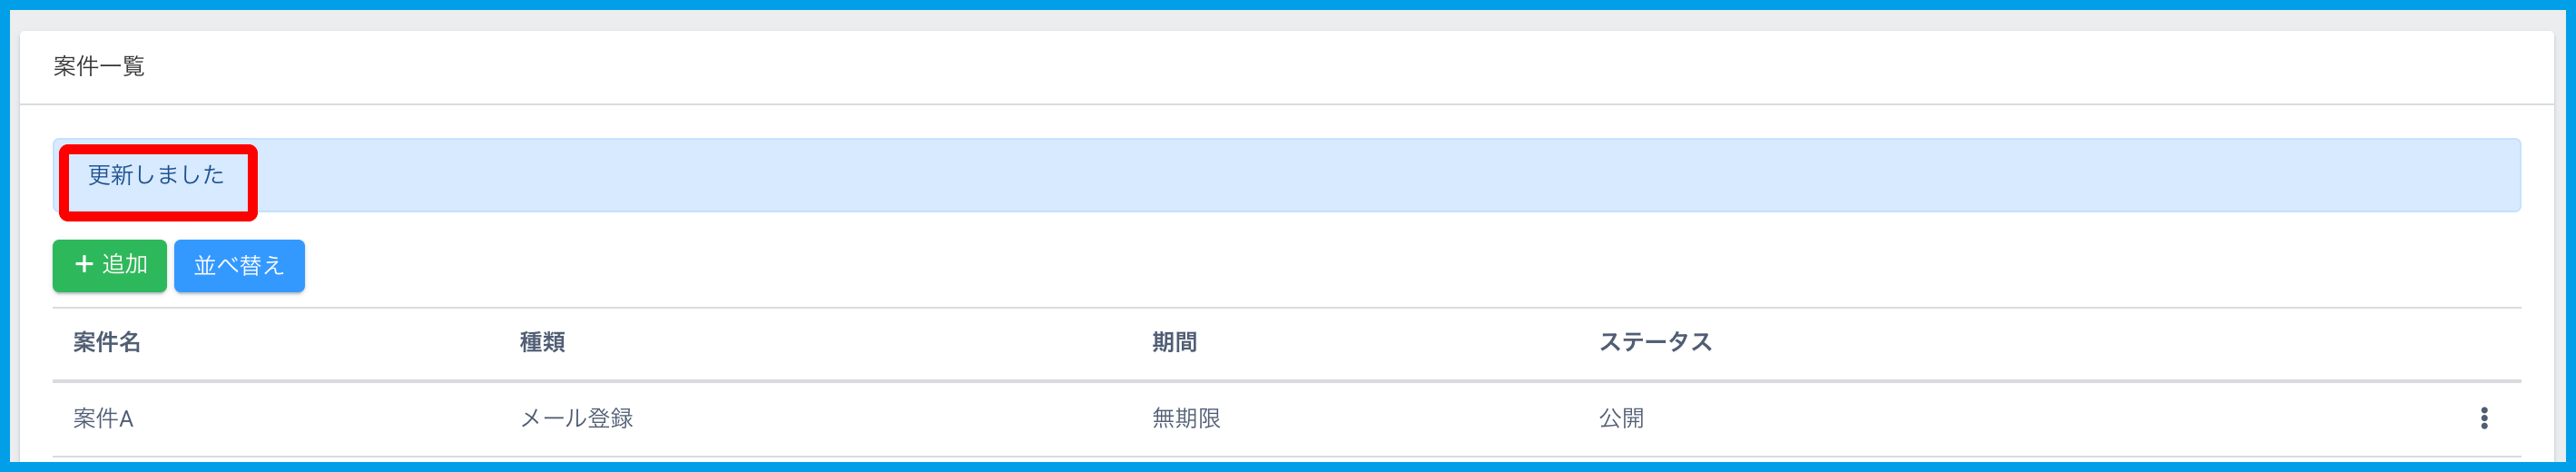The image size is (2576, 472).
Task: Select the 案件A project name cell
Action: [103, 419]
